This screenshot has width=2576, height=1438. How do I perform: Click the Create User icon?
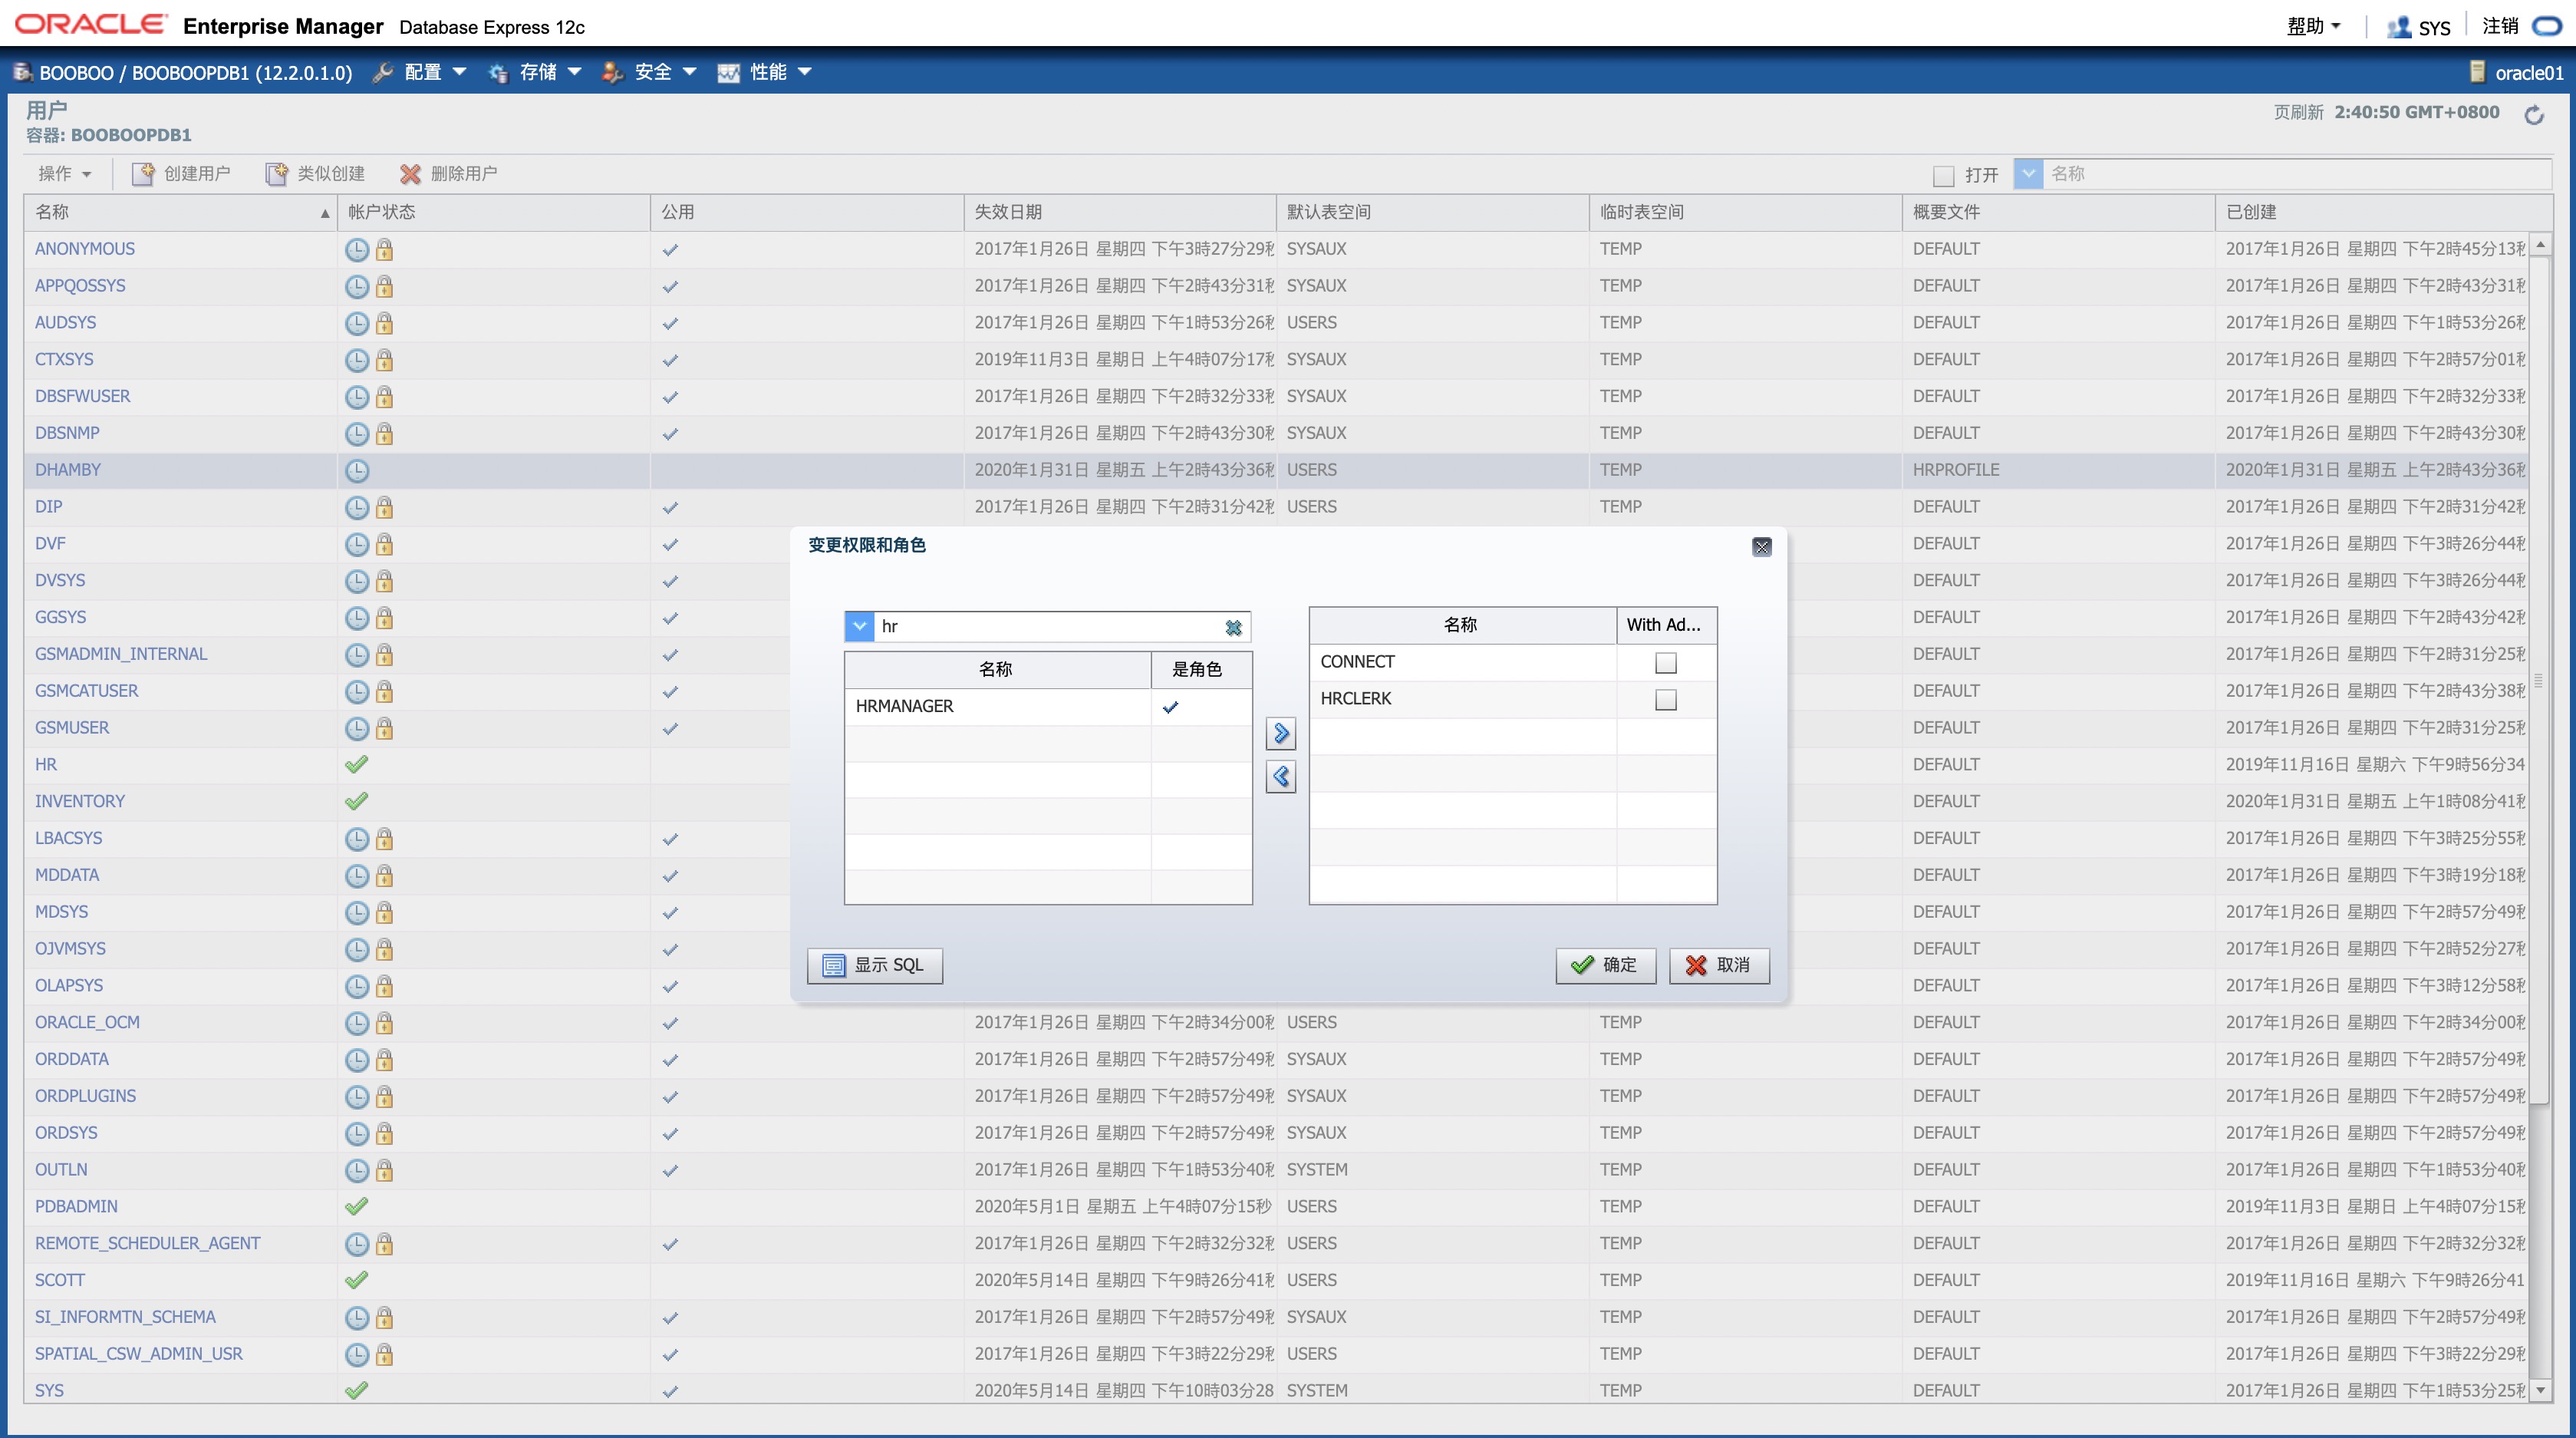(x=143, y=174)
